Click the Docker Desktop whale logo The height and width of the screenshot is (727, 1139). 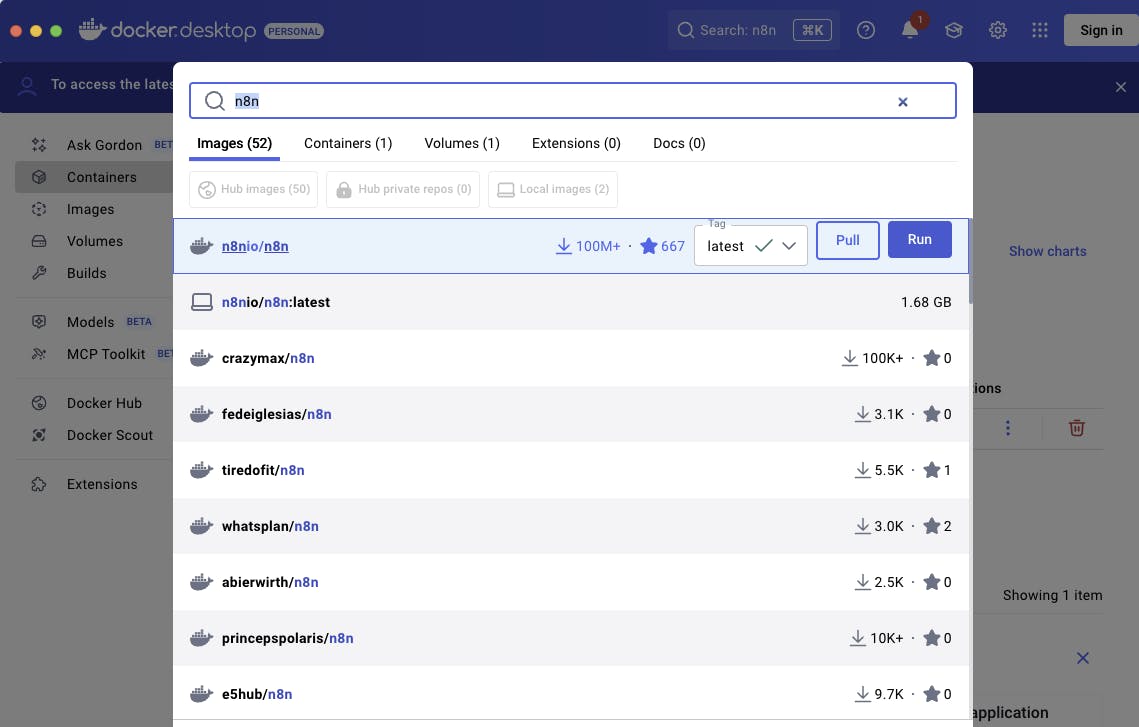tap(93, 29)
